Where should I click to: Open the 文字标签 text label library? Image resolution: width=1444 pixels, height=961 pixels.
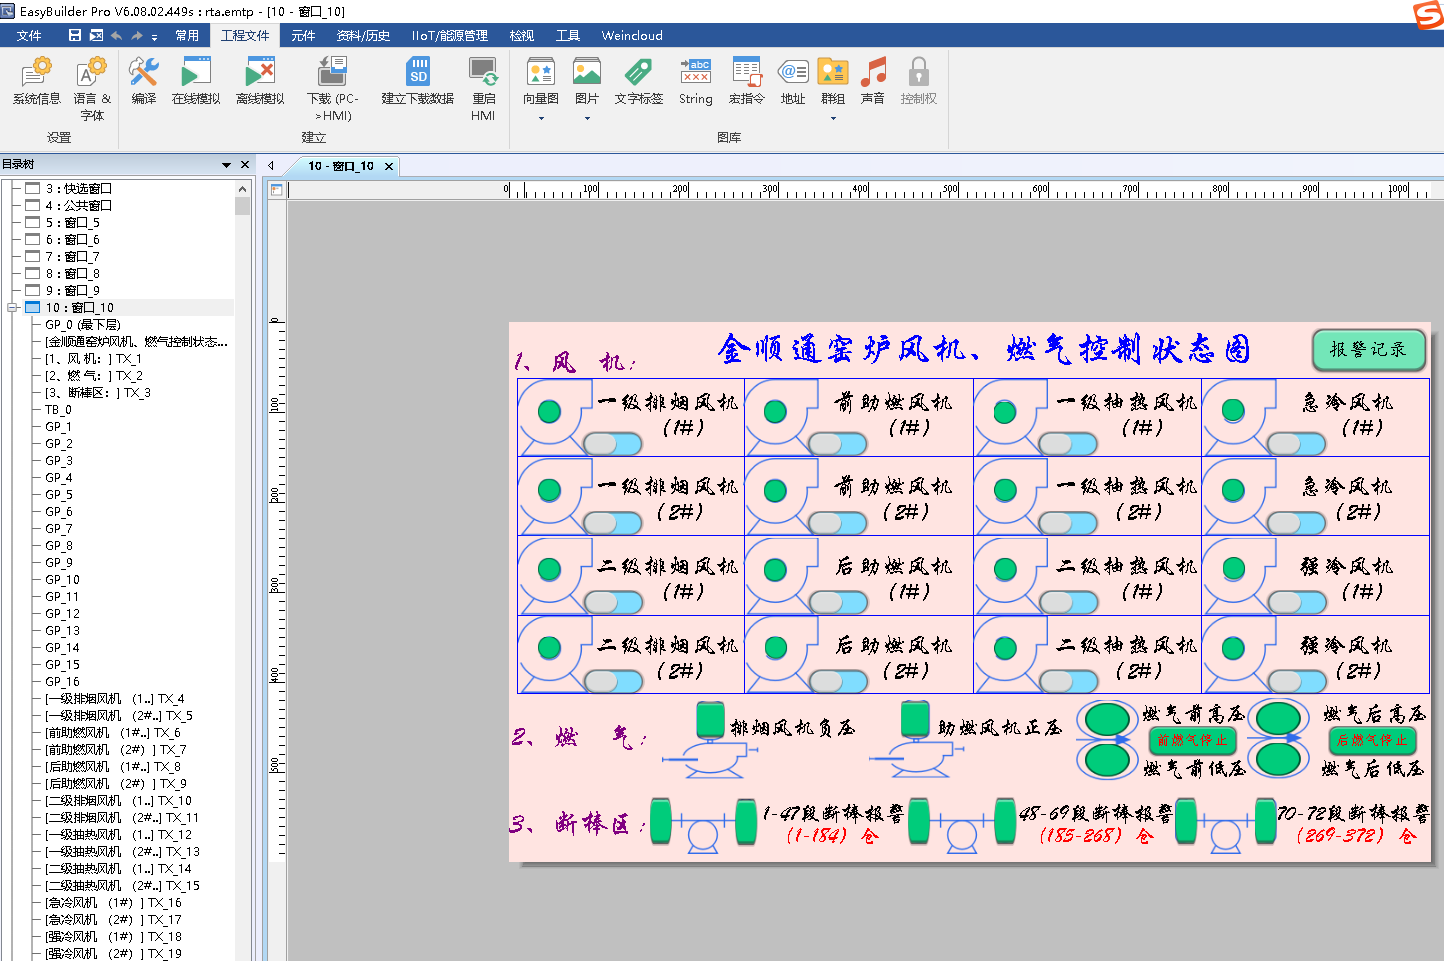tap(638, 80)
